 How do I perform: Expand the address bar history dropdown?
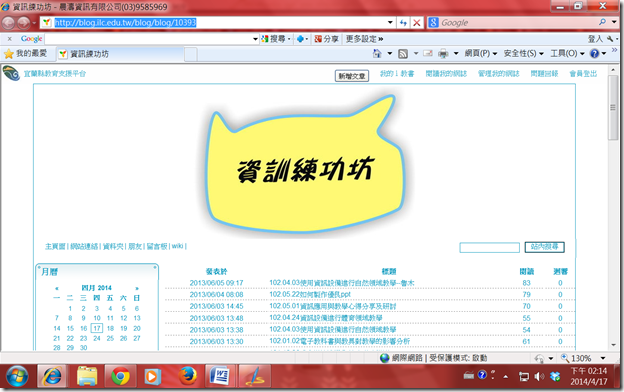click(x=390, y=23)
